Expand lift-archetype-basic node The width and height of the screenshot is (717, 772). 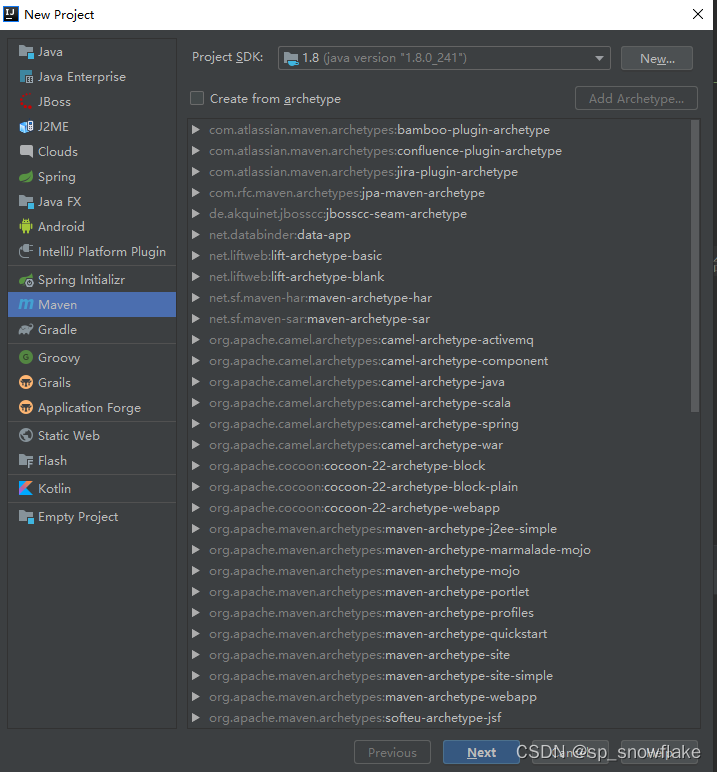196,256
